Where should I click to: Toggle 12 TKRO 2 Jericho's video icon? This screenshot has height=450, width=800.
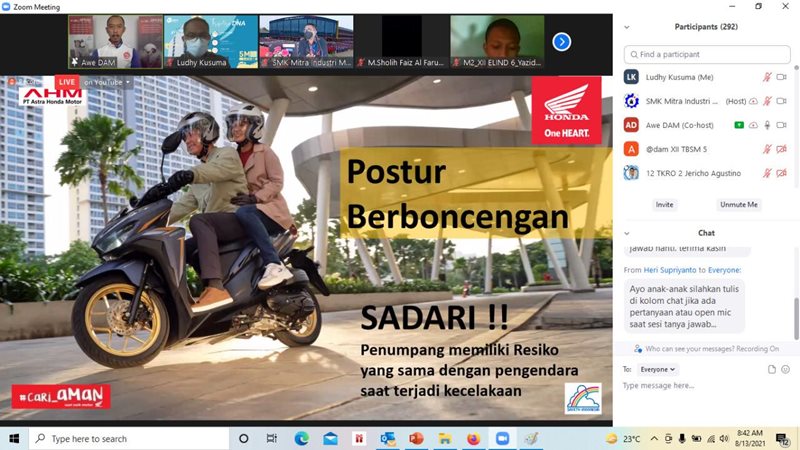click(782, 173)
